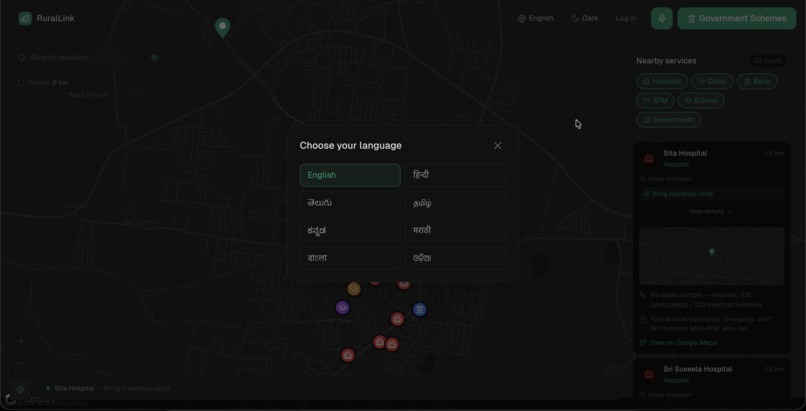
Task: Click the Choose your language heading
Action: pyautogui.click(x=351, y=145)
